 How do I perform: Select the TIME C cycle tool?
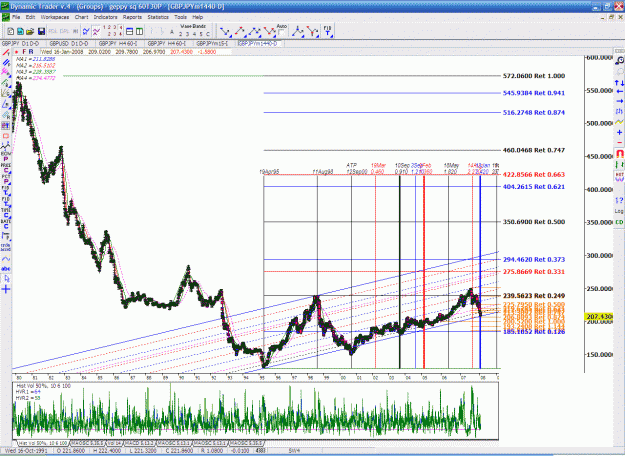tap(6, 212)
